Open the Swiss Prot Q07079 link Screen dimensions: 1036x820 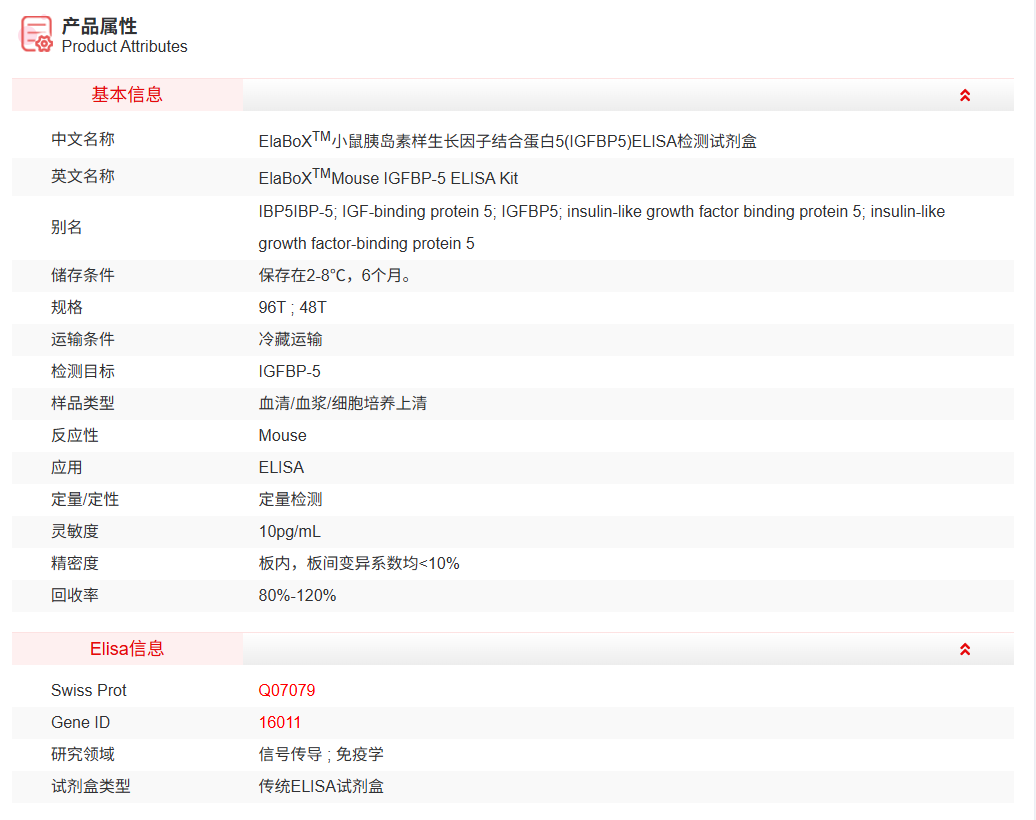tap(287, 691)
